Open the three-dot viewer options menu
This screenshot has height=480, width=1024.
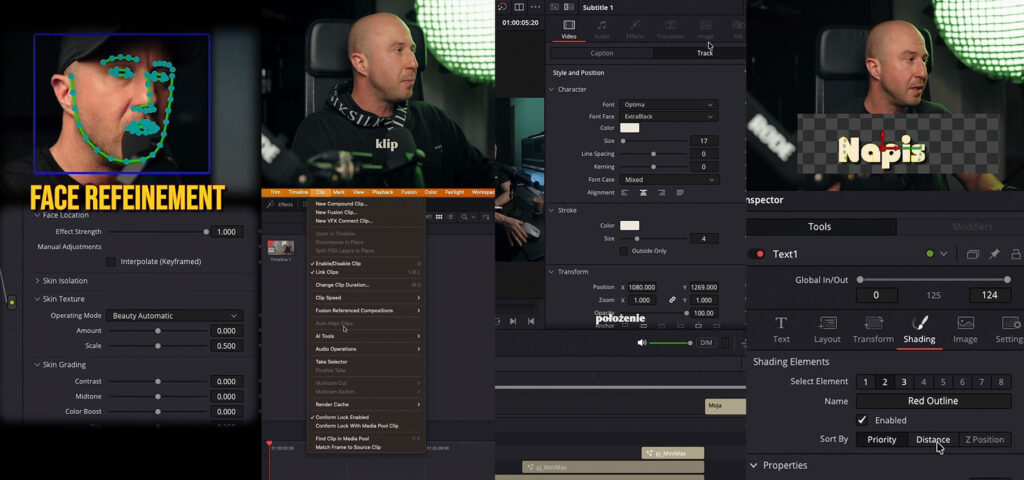536,7
